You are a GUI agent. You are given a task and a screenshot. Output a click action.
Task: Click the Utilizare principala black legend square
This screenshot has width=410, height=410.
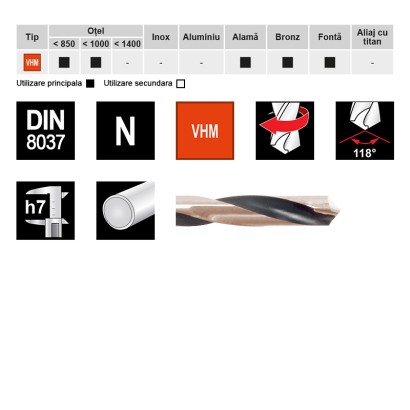point(90,84)
